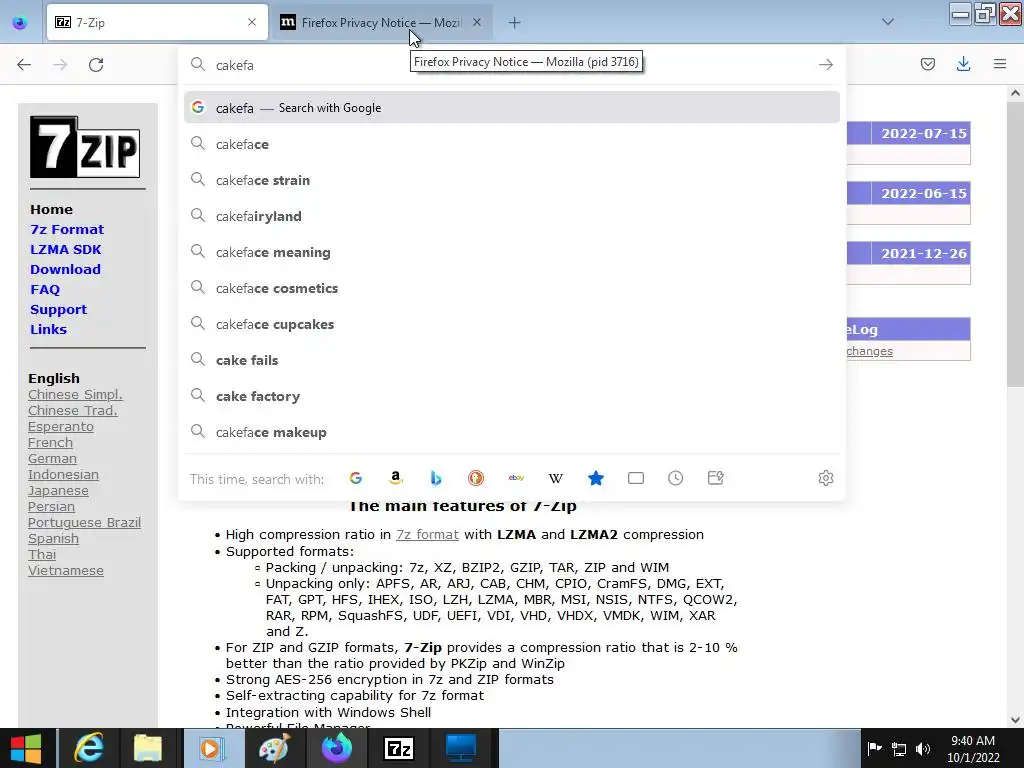Go back with the back arrow
This screenshot has height=768, width=1024.
(24, 65)
